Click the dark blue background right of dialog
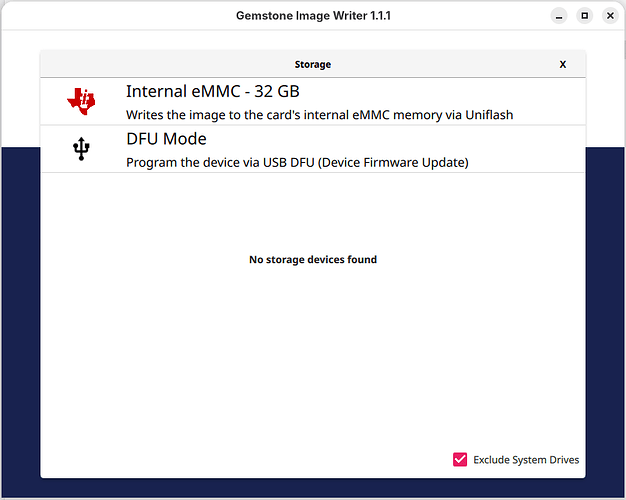 click(604, 319)
